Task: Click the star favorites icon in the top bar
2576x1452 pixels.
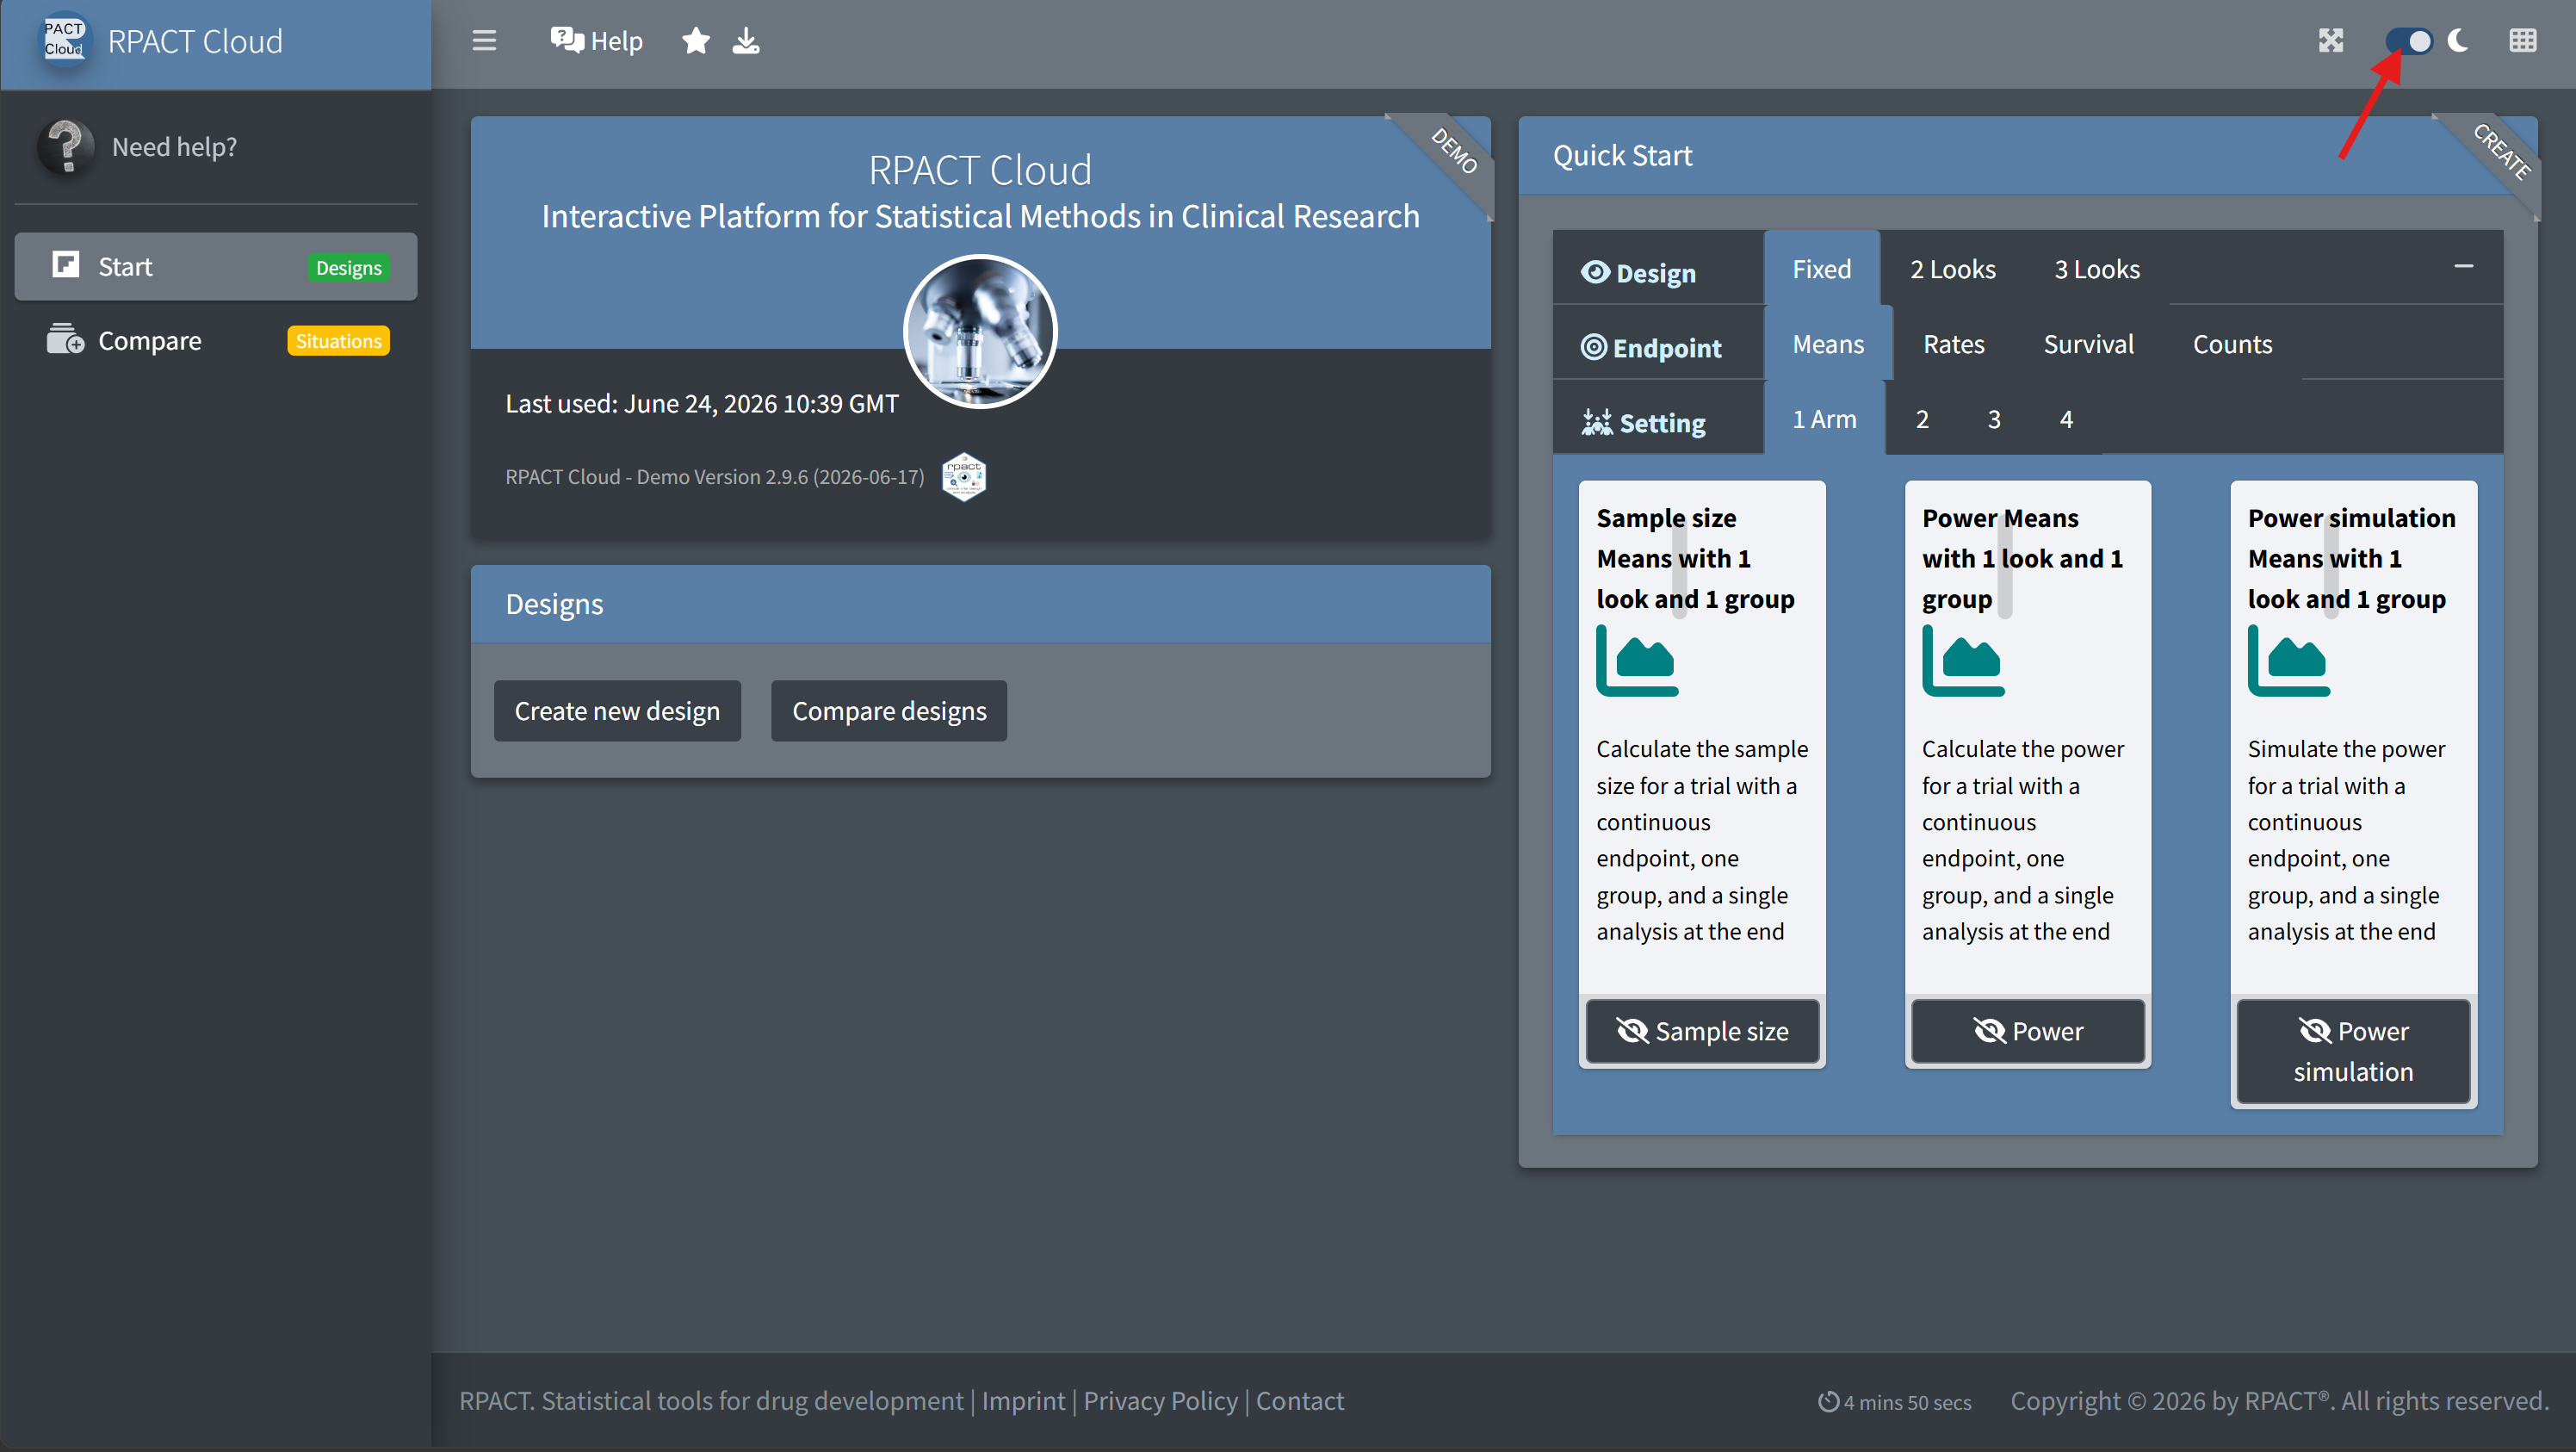Action: pos(696,41)
